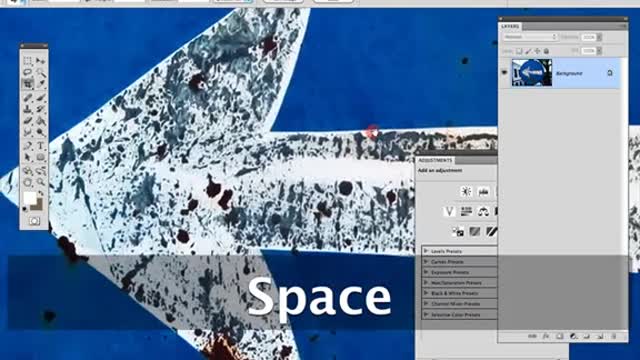640x360 pixels.
Task: Swap foreground and background colors
Action: 41,193
